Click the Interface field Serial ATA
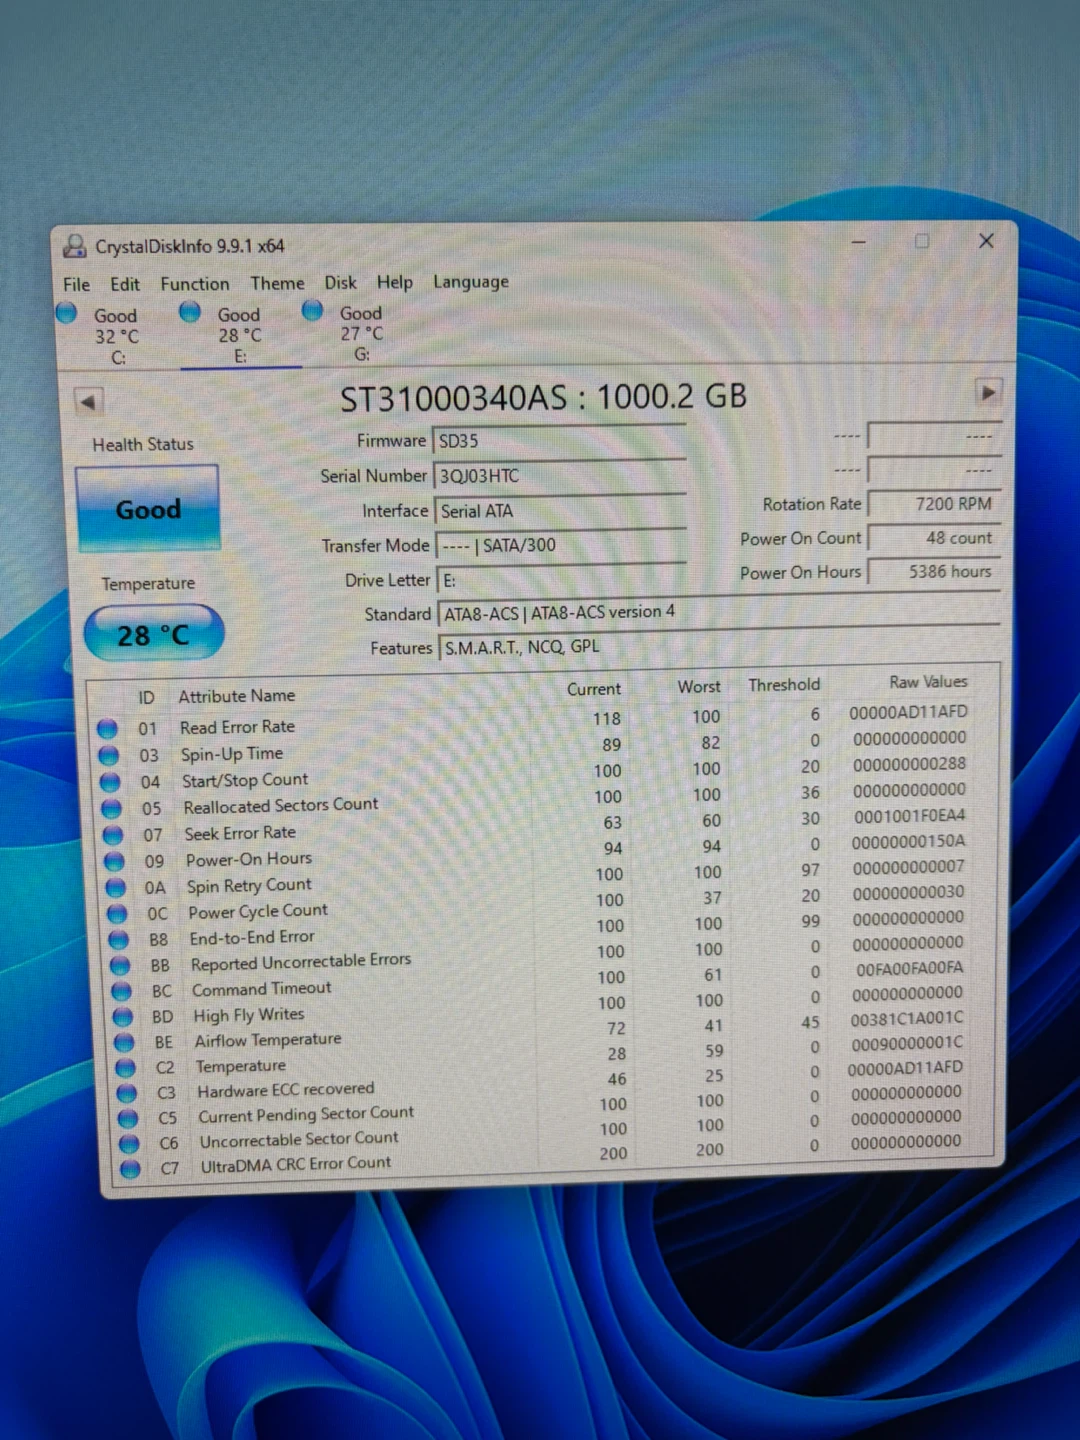Screen dimensions: 1080x1440 click(x=560, y=511)
